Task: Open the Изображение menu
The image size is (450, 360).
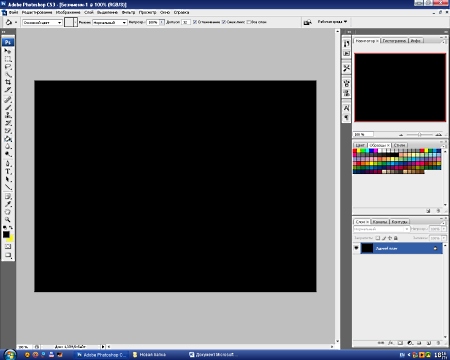Action: pyautogui.click(x=68, y=12)
